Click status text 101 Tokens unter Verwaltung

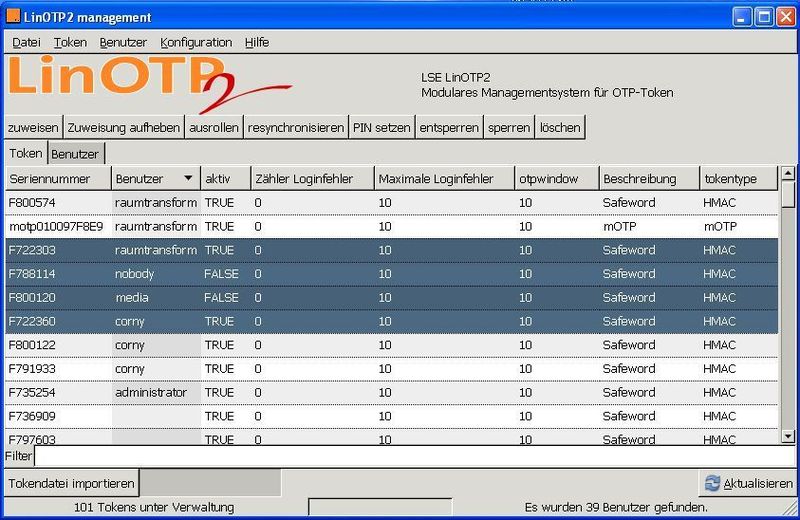(154, 507)
